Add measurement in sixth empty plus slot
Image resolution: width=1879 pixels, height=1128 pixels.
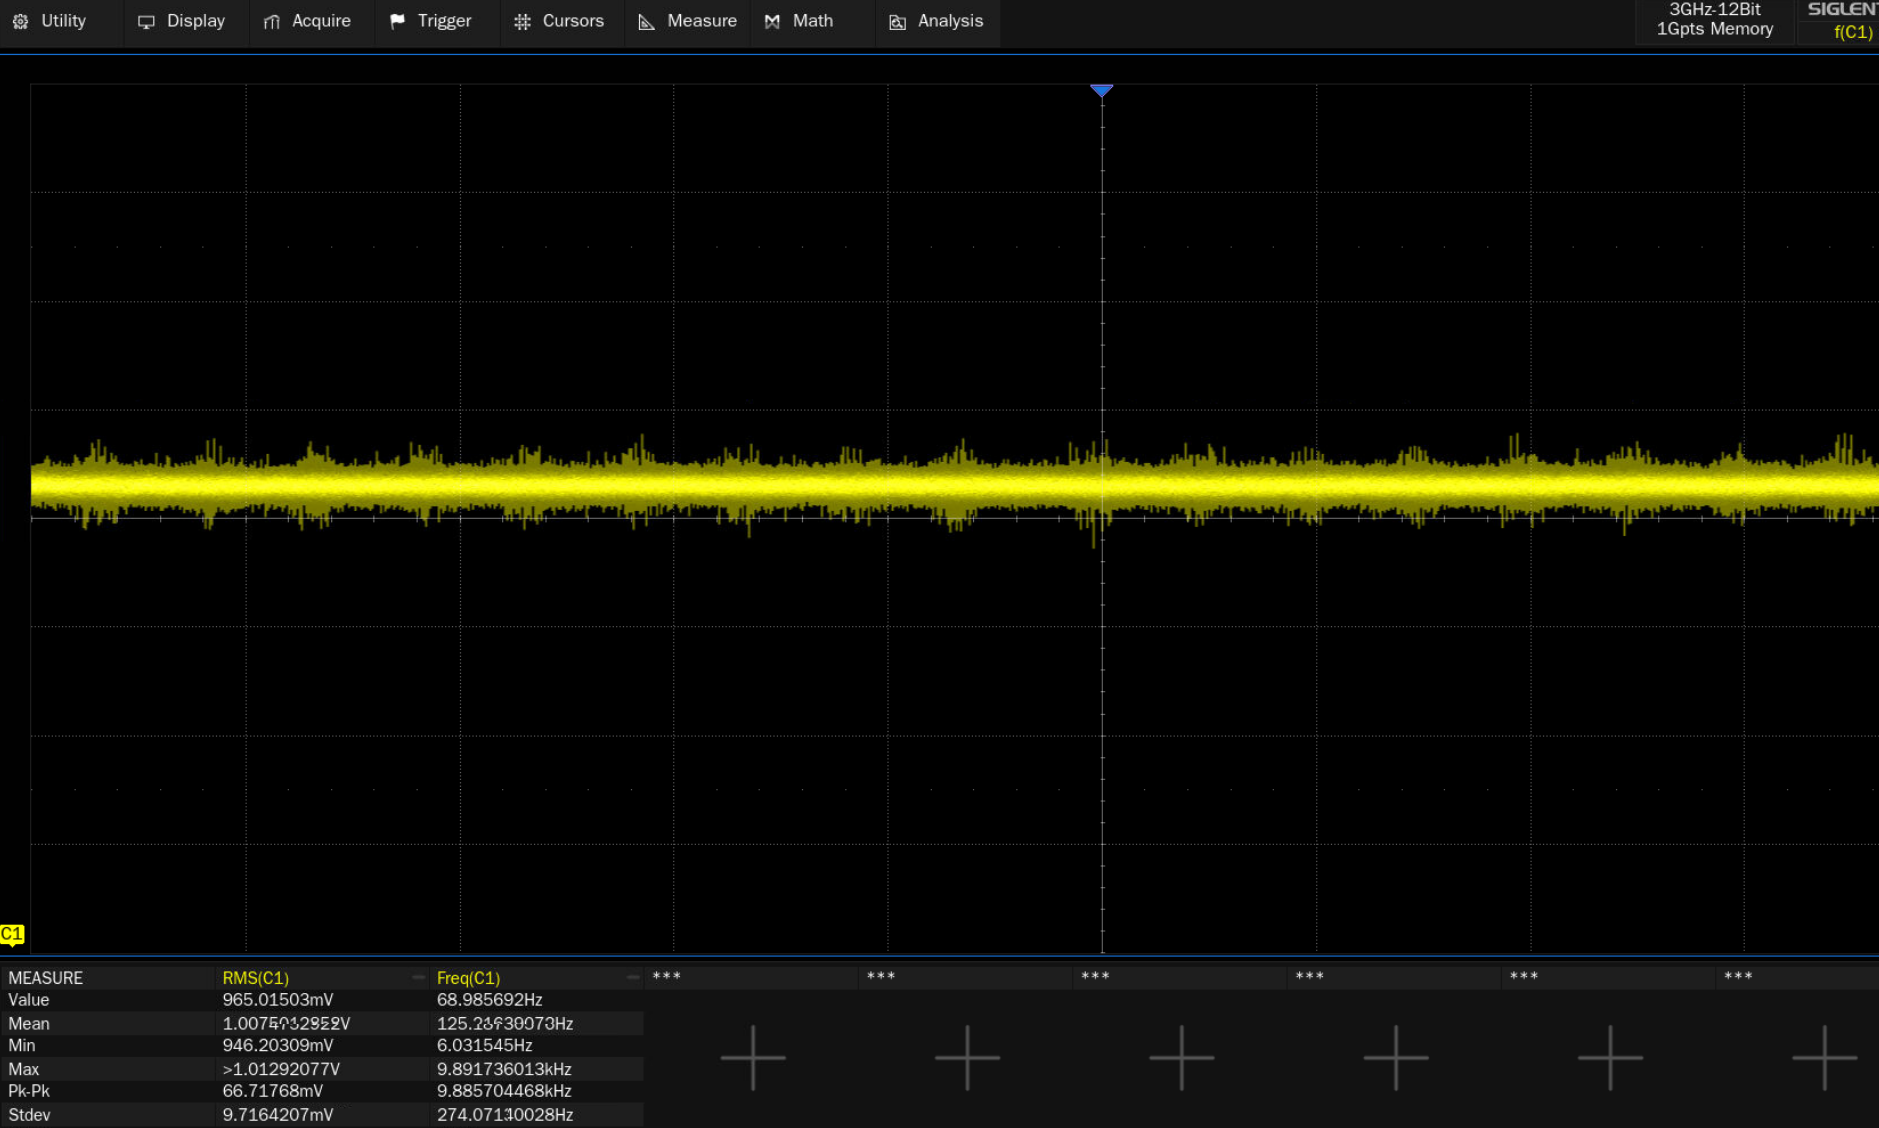1825,1057
